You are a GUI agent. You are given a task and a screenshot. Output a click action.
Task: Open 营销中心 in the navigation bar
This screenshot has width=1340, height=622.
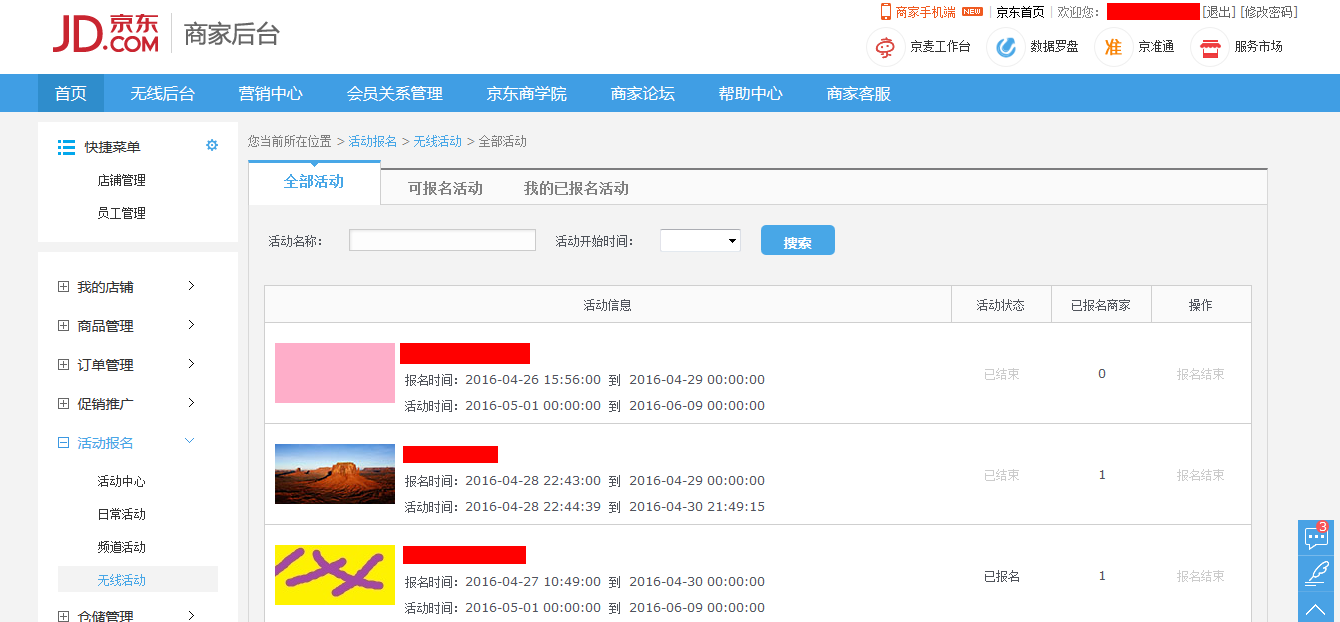(270, 94)
